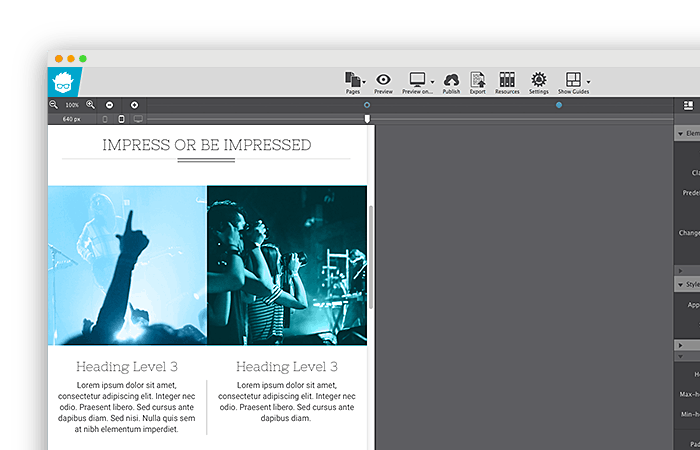
Task: Click the zoom out magnifier icon
Action: coord(54,105)
